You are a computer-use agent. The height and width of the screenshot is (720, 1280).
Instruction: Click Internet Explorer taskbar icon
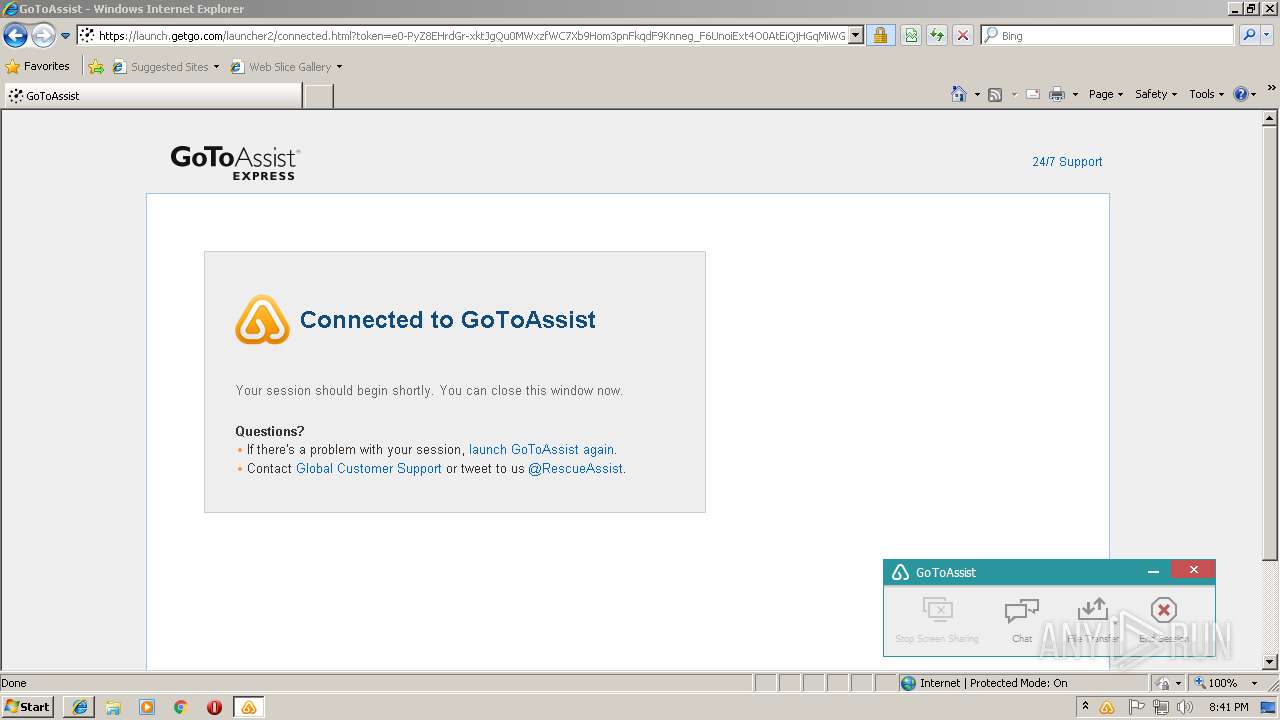tap(80, 707)
